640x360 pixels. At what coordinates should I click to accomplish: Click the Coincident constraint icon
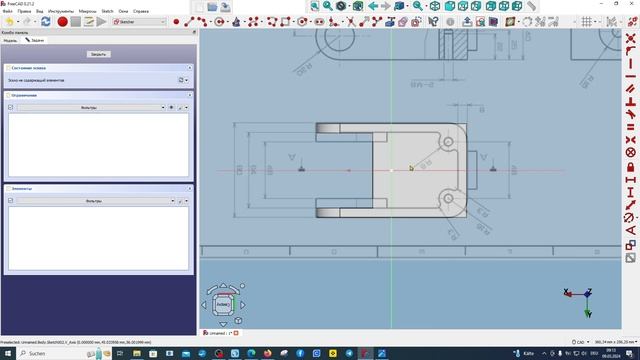coord(631,38)
